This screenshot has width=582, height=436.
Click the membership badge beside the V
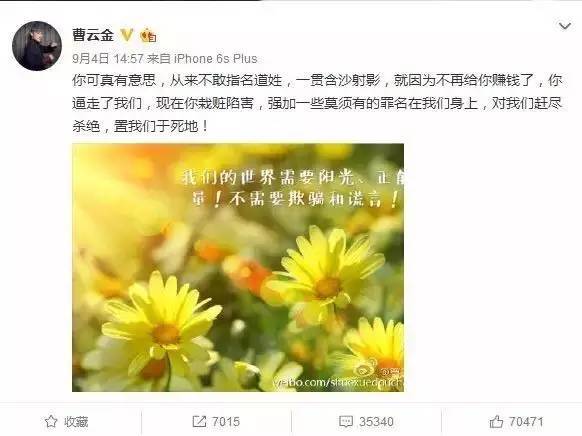[x=148, y=35]
